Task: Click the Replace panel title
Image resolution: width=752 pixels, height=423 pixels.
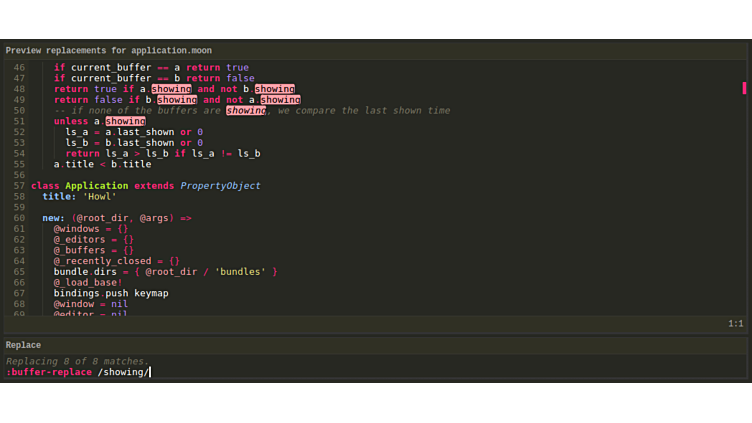Action: [x=23, y=345]
